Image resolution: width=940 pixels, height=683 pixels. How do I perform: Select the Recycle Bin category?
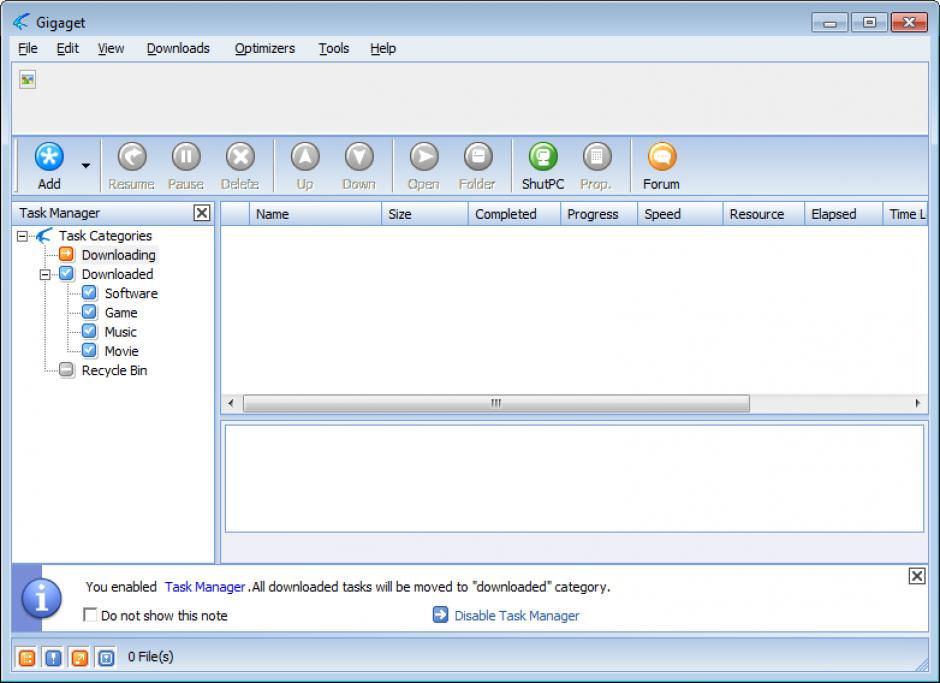point(115,371)
